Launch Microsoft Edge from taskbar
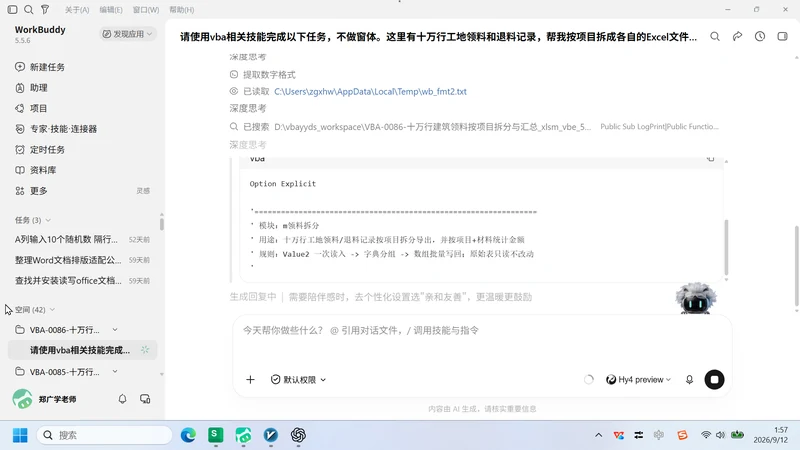This screenshot has width=800, height=450. pos(188,435)
